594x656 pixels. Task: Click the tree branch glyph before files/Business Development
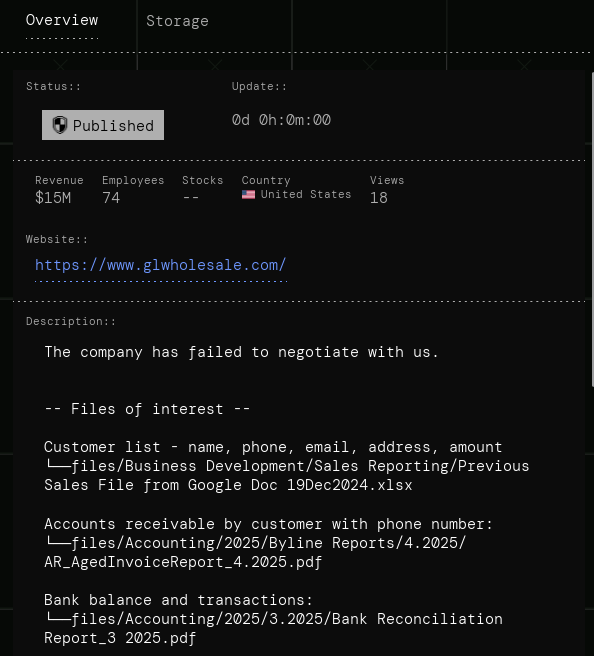click(57, 464)
